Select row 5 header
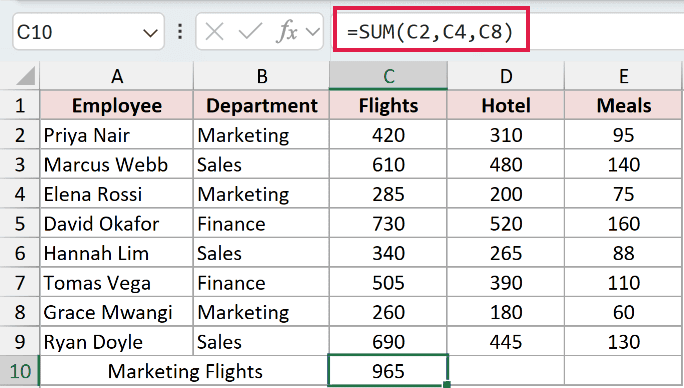 [20, 223]
